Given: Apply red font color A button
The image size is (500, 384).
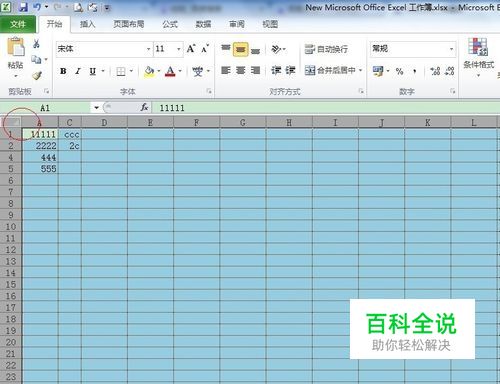Looking at the screenshot, I should pyautogui.click(x=170, y=71).
